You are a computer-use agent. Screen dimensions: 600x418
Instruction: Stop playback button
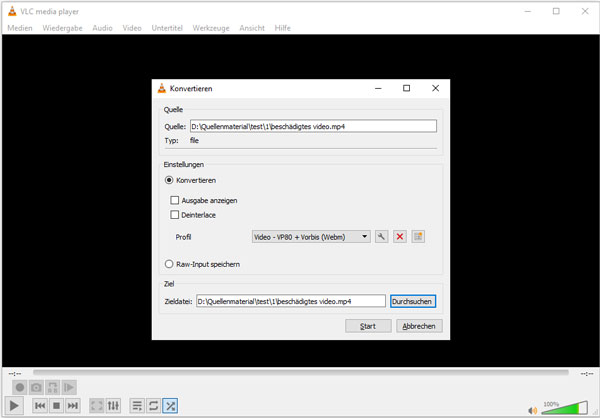pos(56,405)
